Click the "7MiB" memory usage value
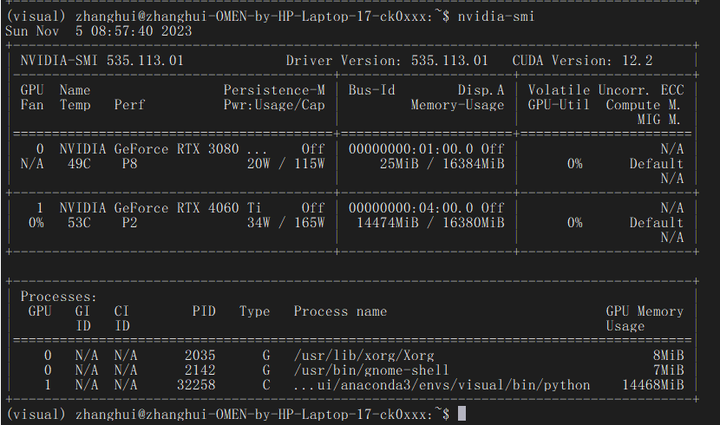Screen dimensions: 720x425 click(669, 370)
